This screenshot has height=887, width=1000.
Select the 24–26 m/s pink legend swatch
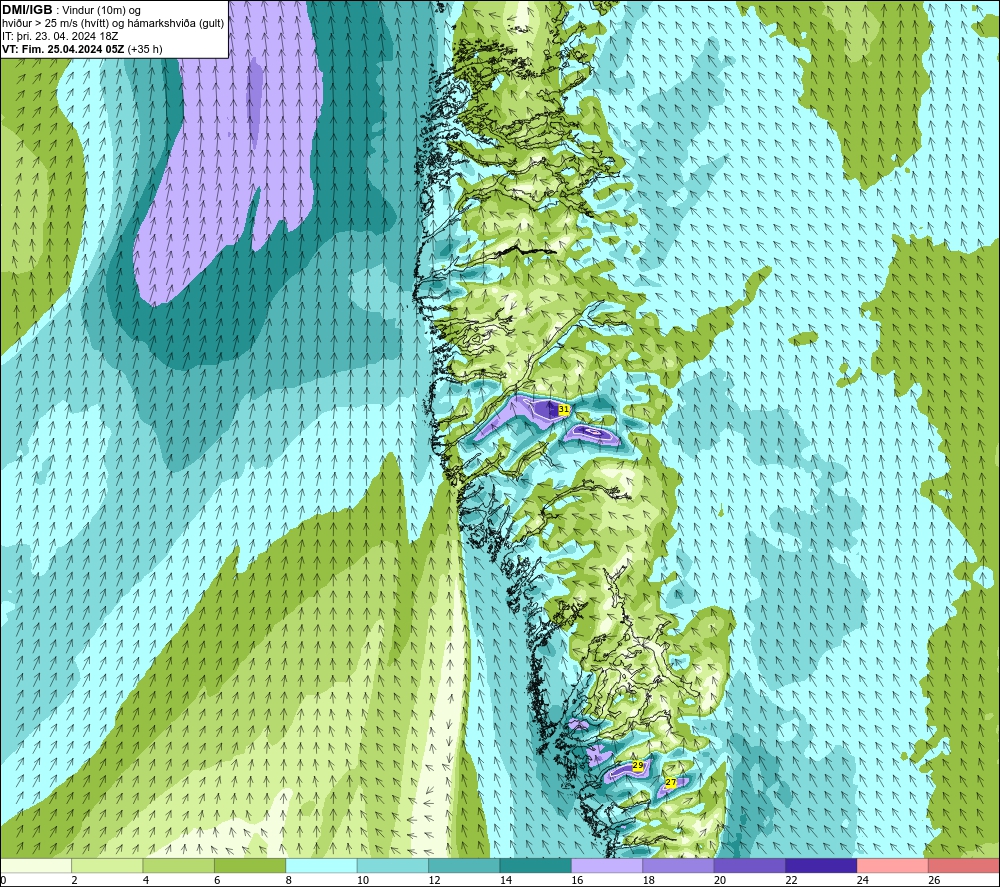[x=893, y=865]
